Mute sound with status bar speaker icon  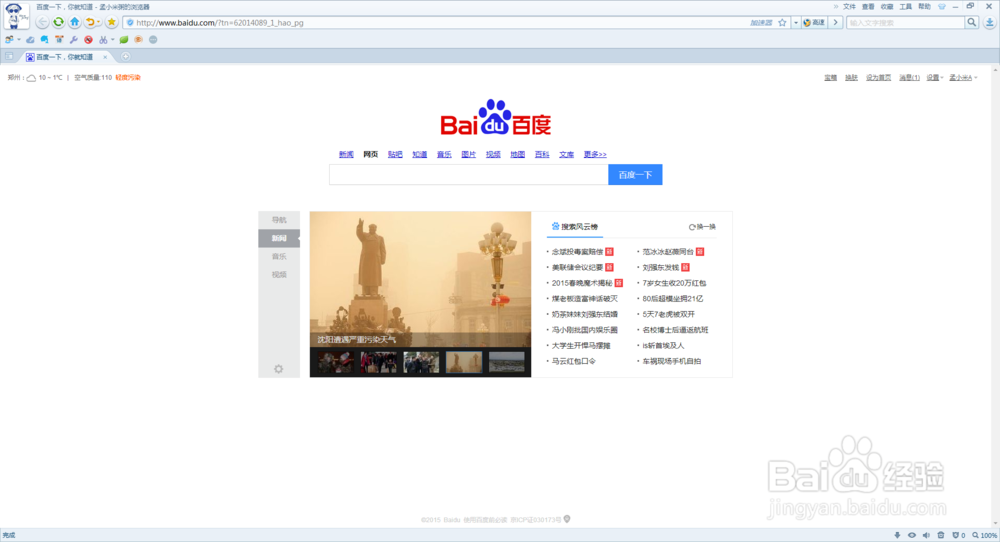926,536
